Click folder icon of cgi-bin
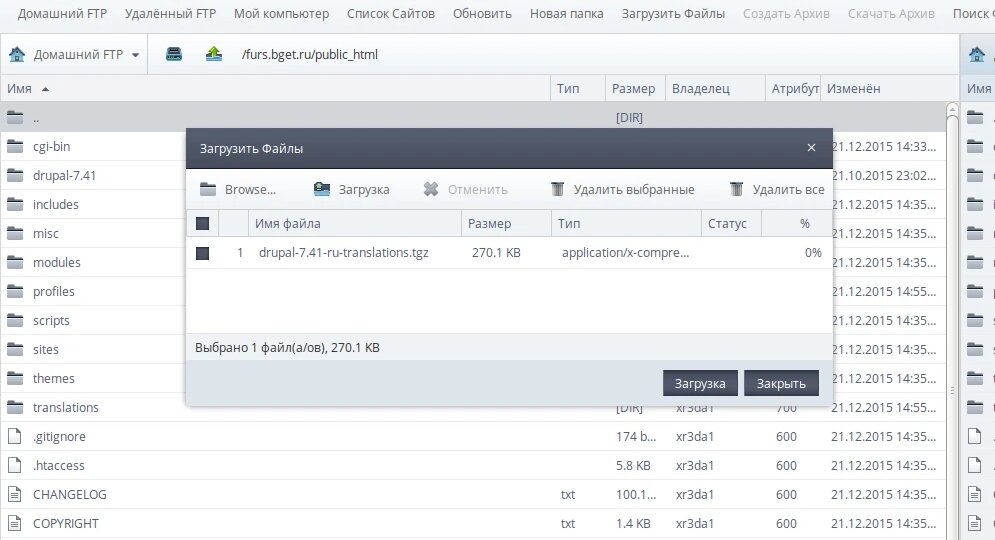The width and height of the screenshot is (995, 540). click(15, 147)
